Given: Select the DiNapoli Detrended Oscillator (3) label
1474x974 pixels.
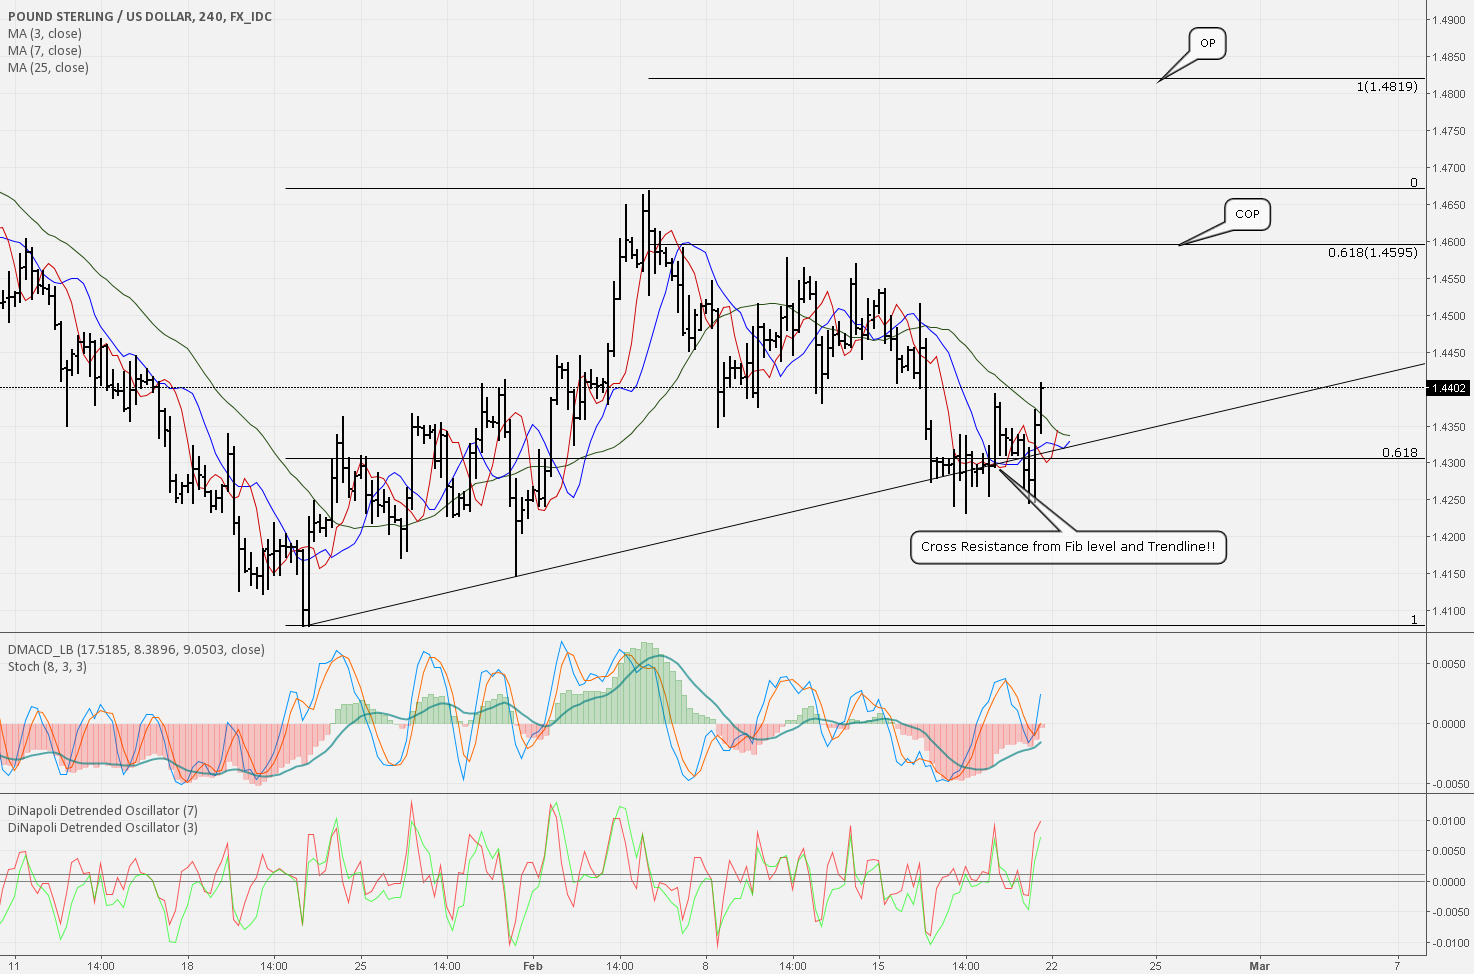Looking at the screenshot, I should (x=103, y=828).
